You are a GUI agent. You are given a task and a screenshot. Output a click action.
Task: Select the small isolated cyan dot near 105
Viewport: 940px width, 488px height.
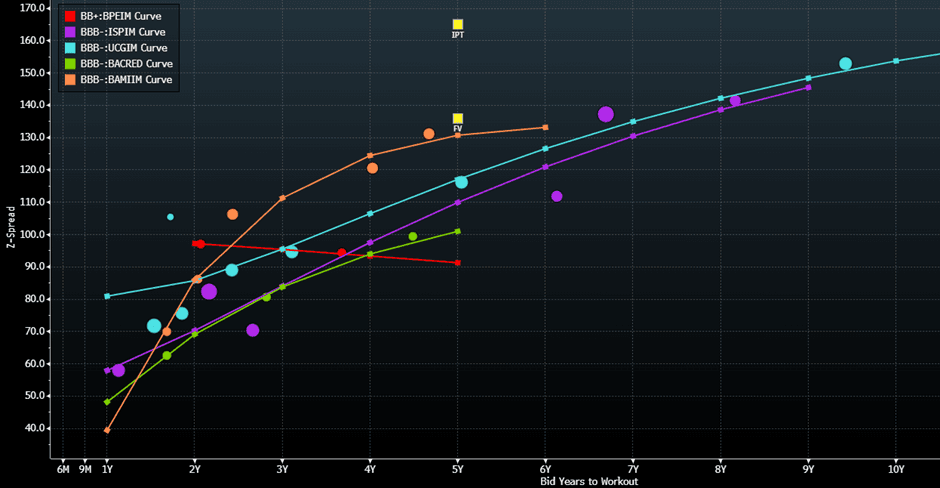click(170, 217)
